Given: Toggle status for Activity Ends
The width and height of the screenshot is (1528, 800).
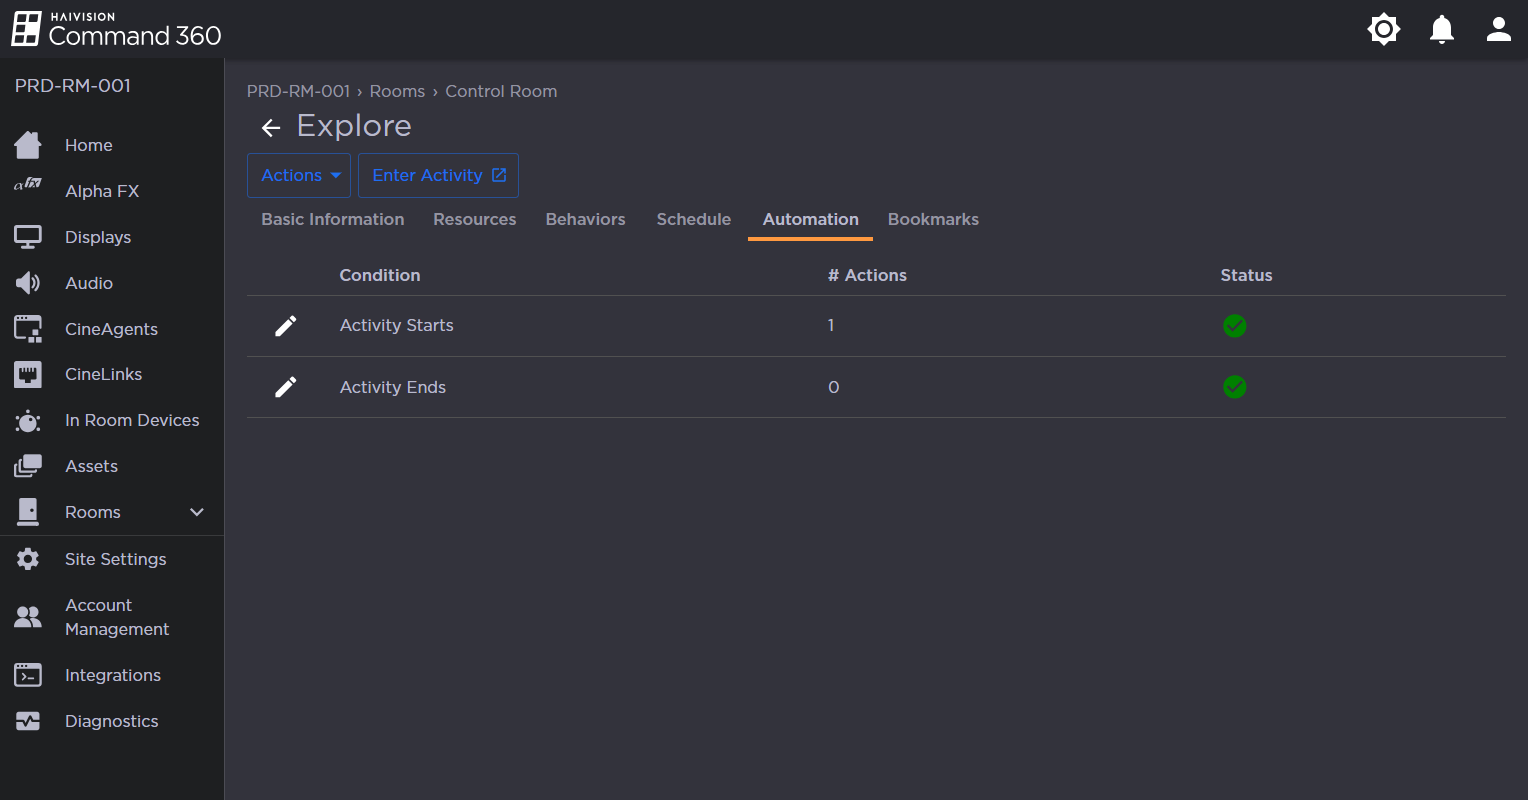Looking at the screenshot, I should [x=1234, y=387].
